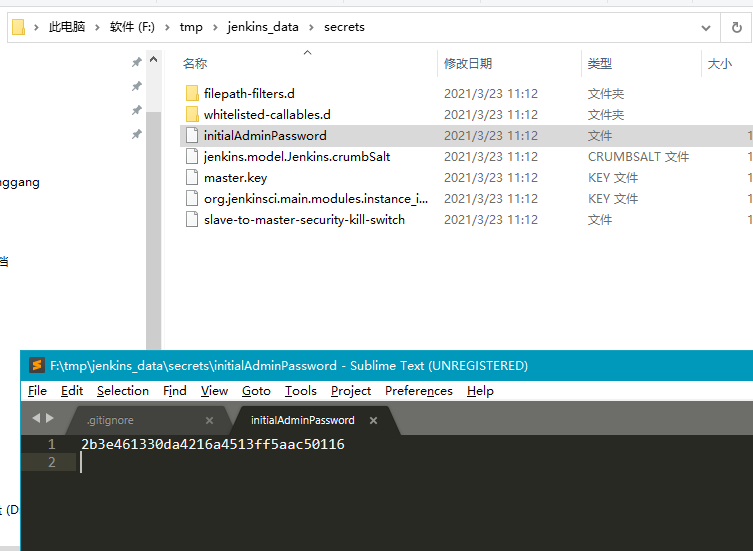Sort files by 大小 column
The width and height of the screenshot is (753, 551).
tap(720, 63)
